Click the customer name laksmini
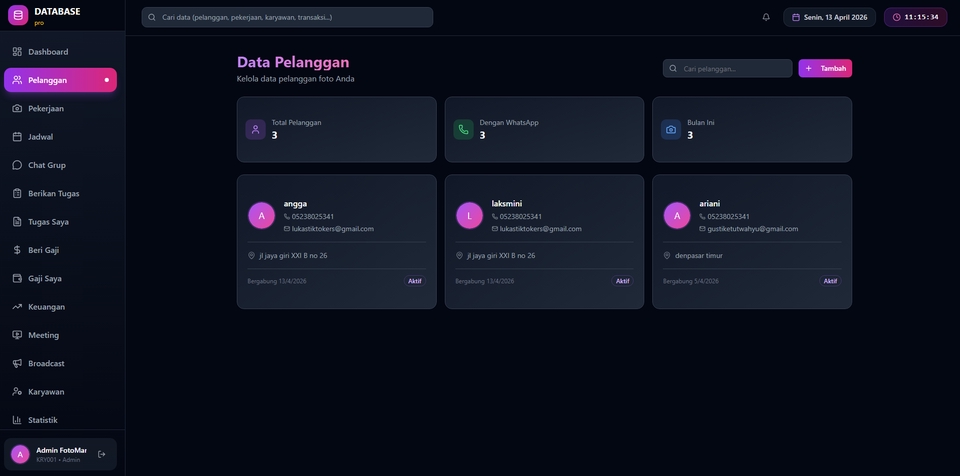This screenshot has height=476, width=960. [x=507, y=203]
